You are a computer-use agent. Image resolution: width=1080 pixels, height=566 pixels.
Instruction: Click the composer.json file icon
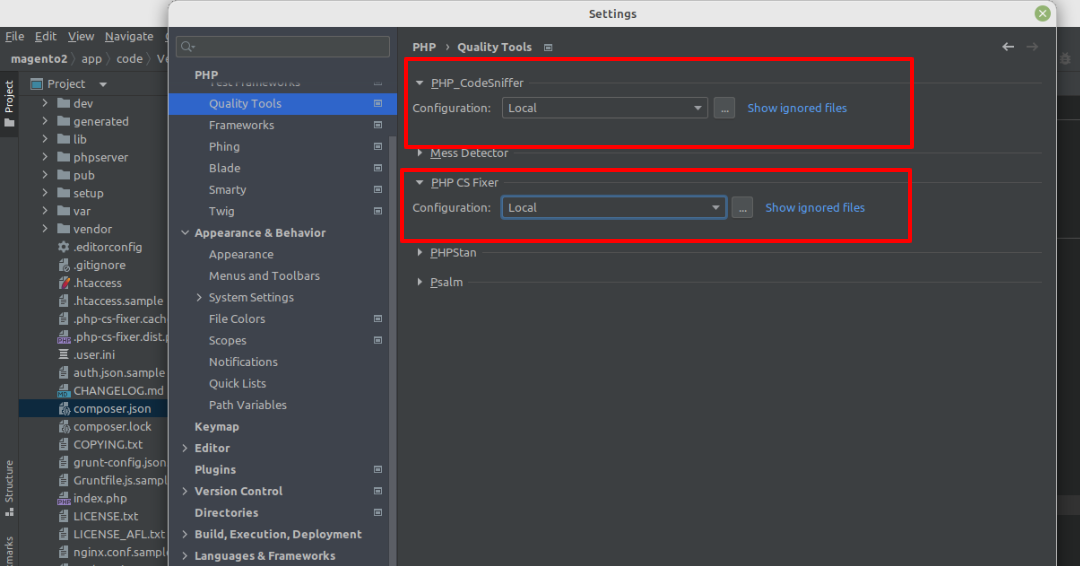point(63,408)
